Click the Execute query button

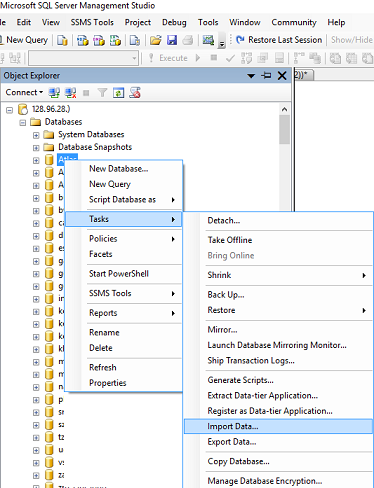(168, 58)
